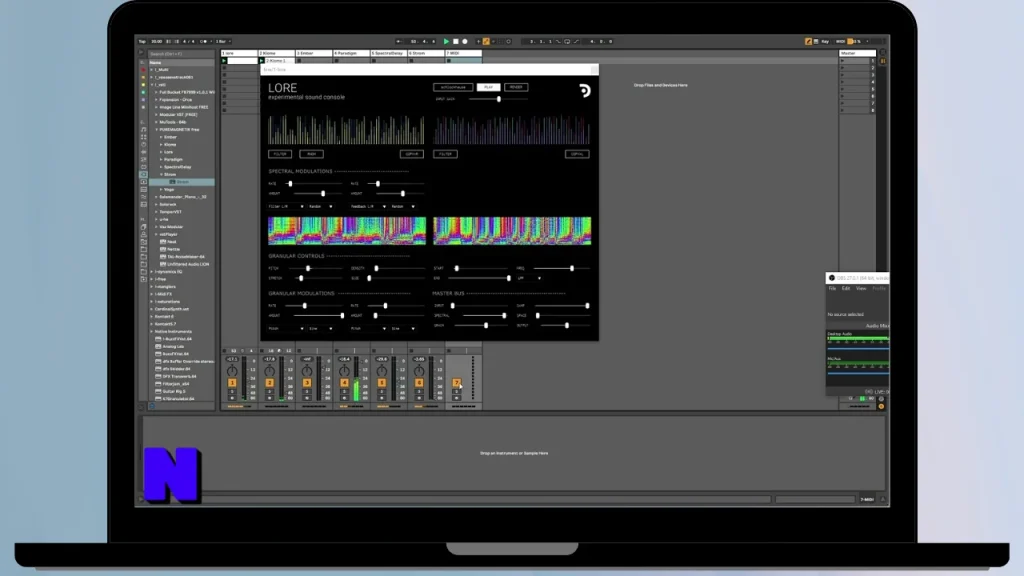Viewport: 1024px width, 576px height.
Task: Click the Key map mode button
Action: [x=825, y=41]
